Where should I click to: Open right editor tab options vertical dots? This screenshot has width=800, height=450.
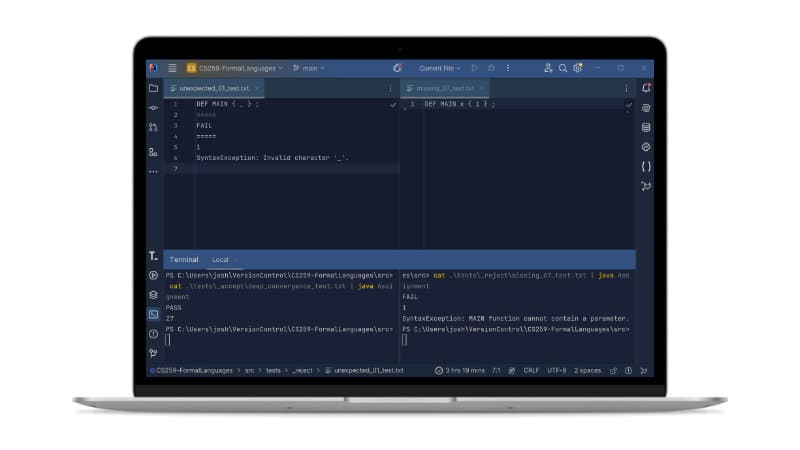pyautogui.click(x=627, y=88)
